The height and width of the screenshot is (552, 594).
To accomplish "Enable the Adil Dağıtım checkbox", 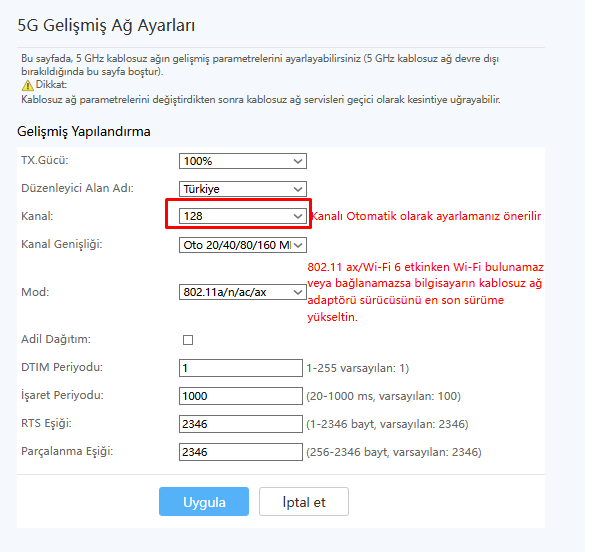I will [188, 340].
